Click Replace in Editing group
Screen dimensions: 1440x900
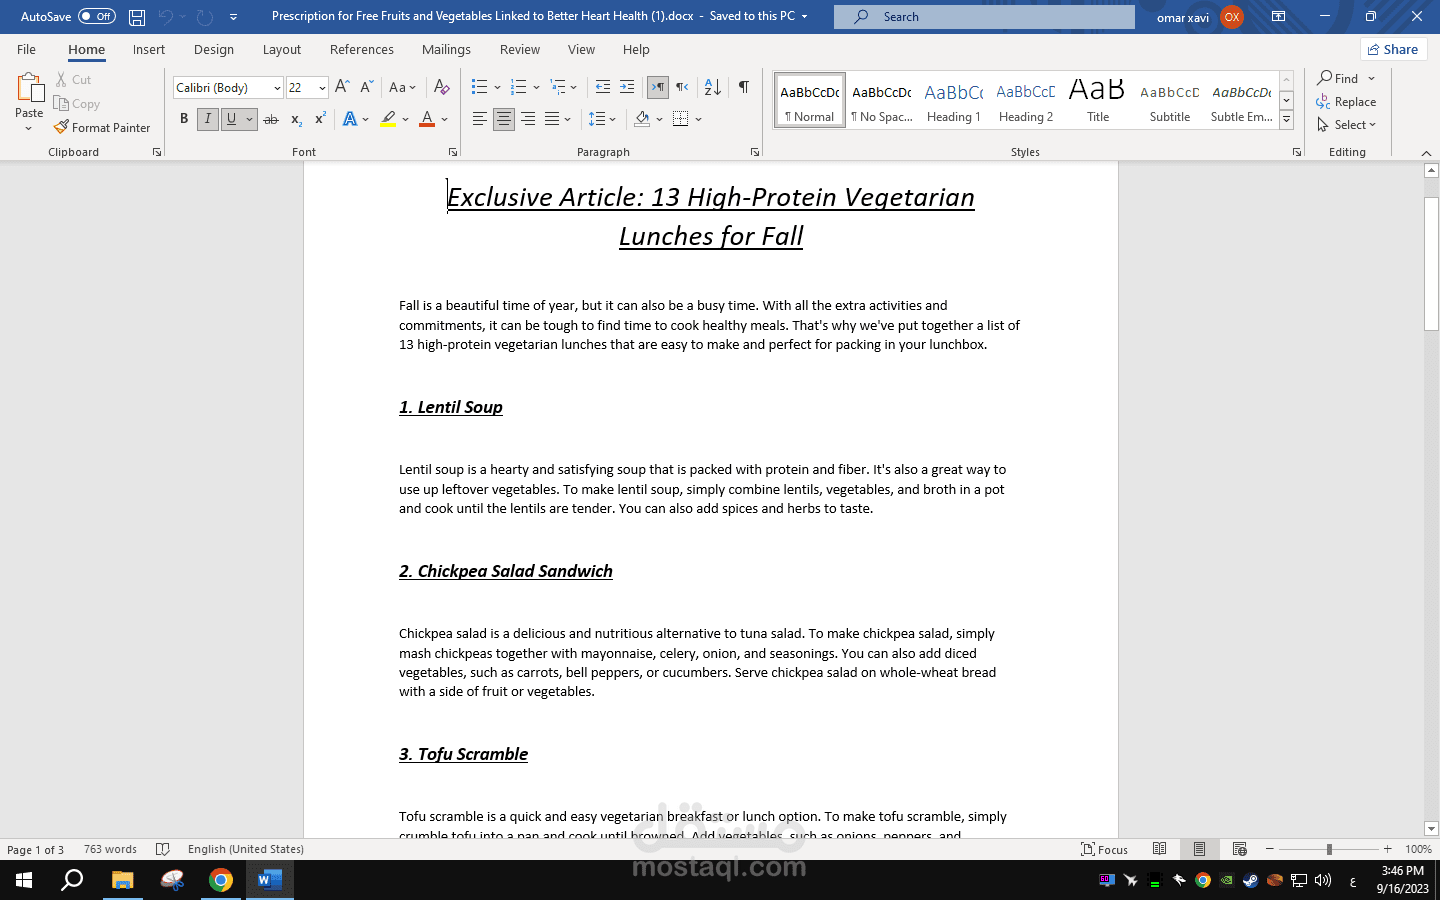coord(1347,101)
